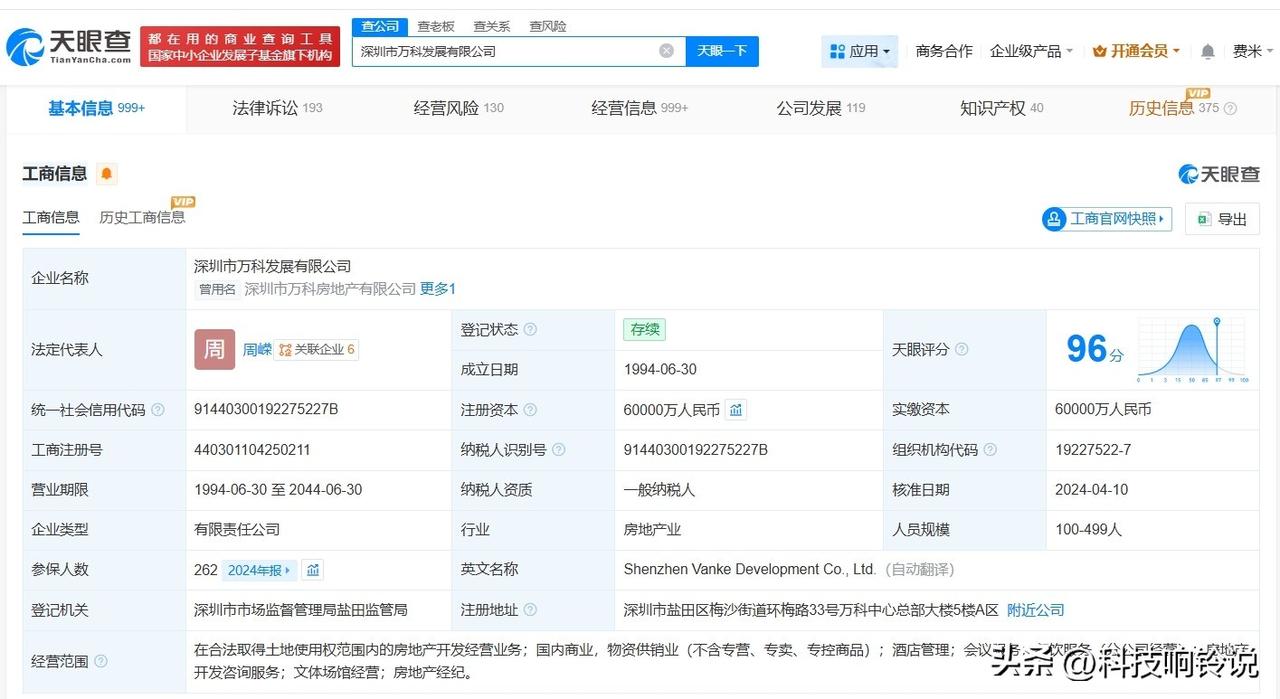
Task: Open 经营风险 130 tab
Action: [459, 108]
